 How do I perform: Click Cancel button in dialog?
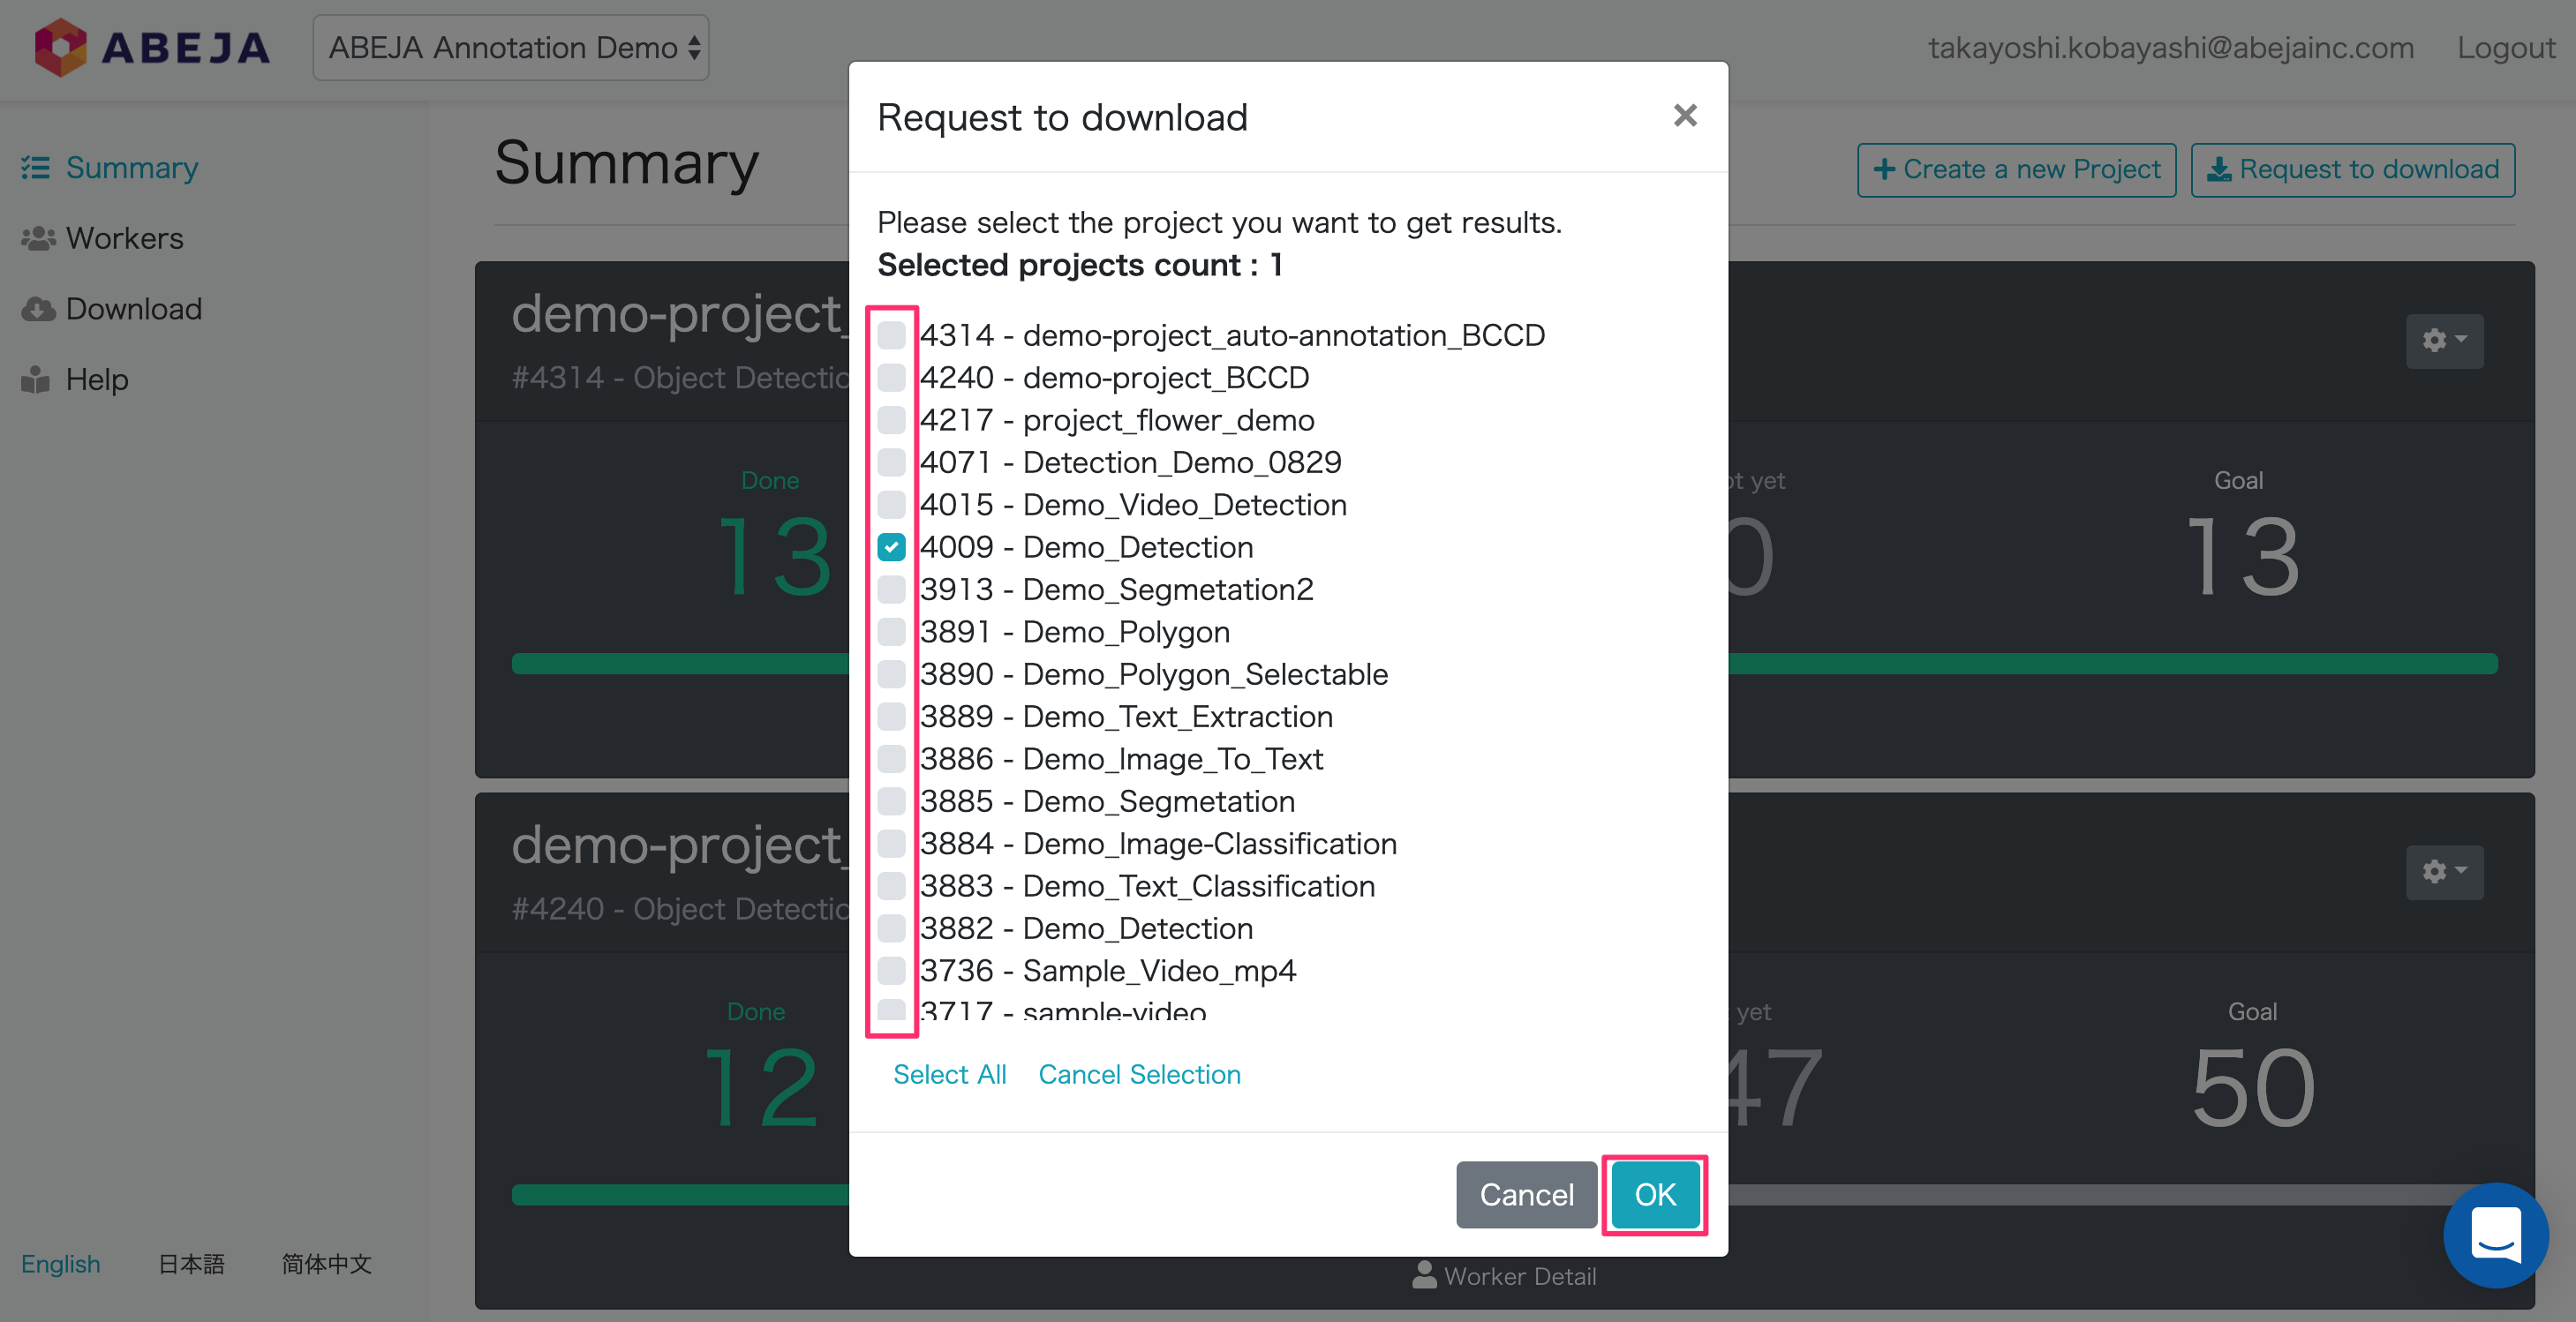click(x=1526, y=1194)
